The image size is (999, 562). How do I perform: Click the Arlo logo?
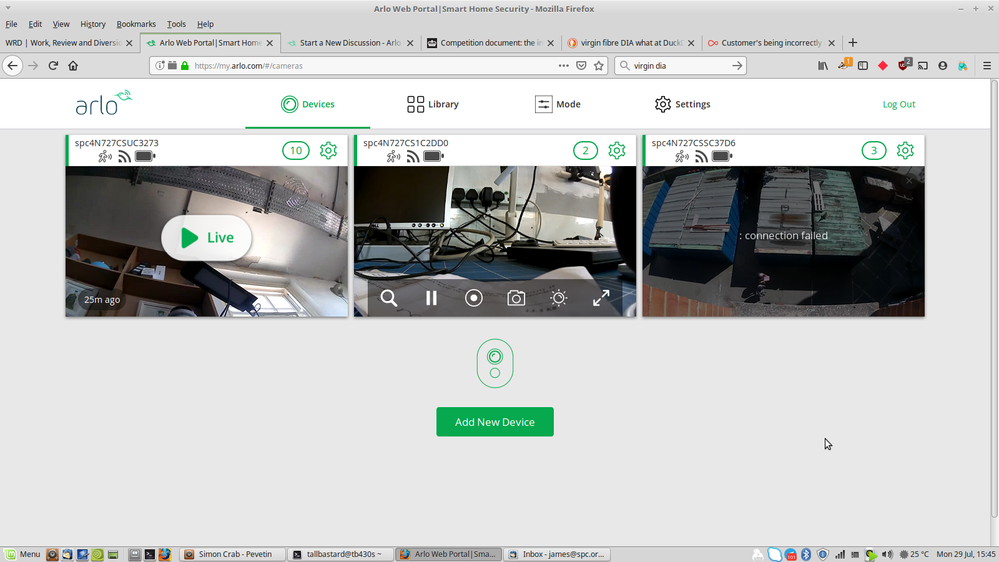(103, 103)
